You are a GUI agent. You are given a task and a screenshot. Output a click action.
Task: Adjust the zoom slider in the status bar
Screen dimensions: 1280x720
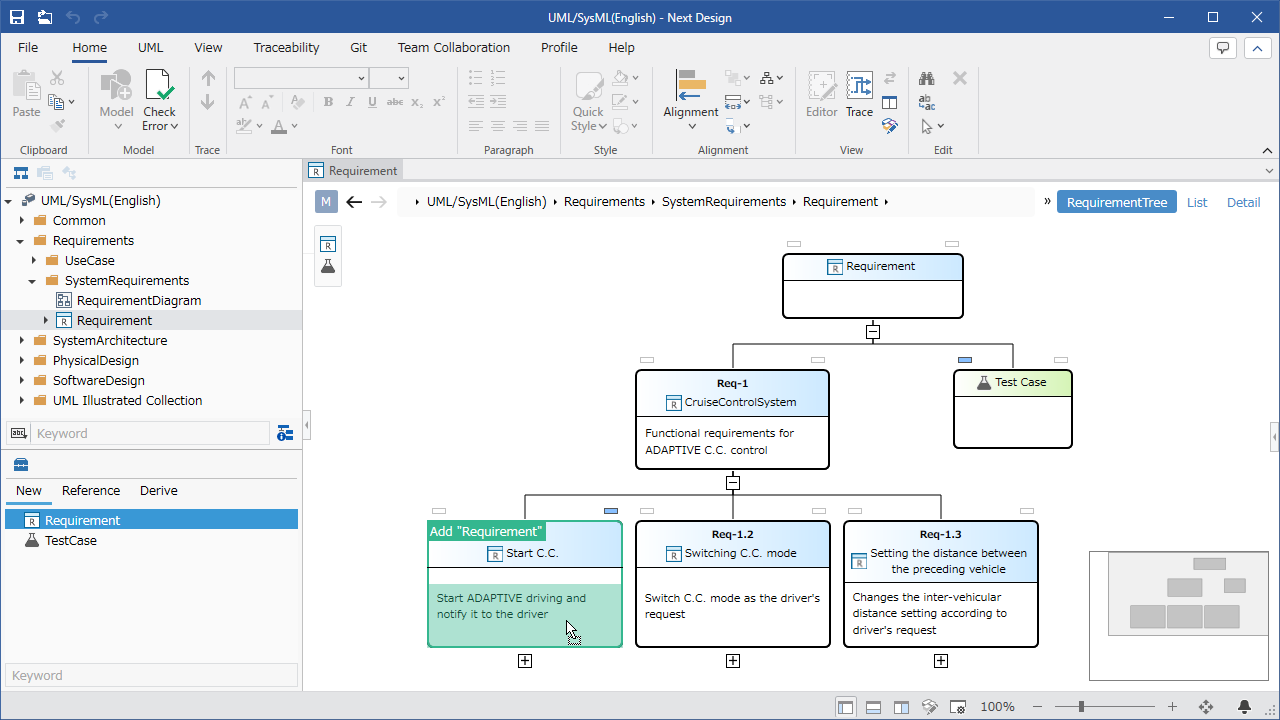(1081, 707)
